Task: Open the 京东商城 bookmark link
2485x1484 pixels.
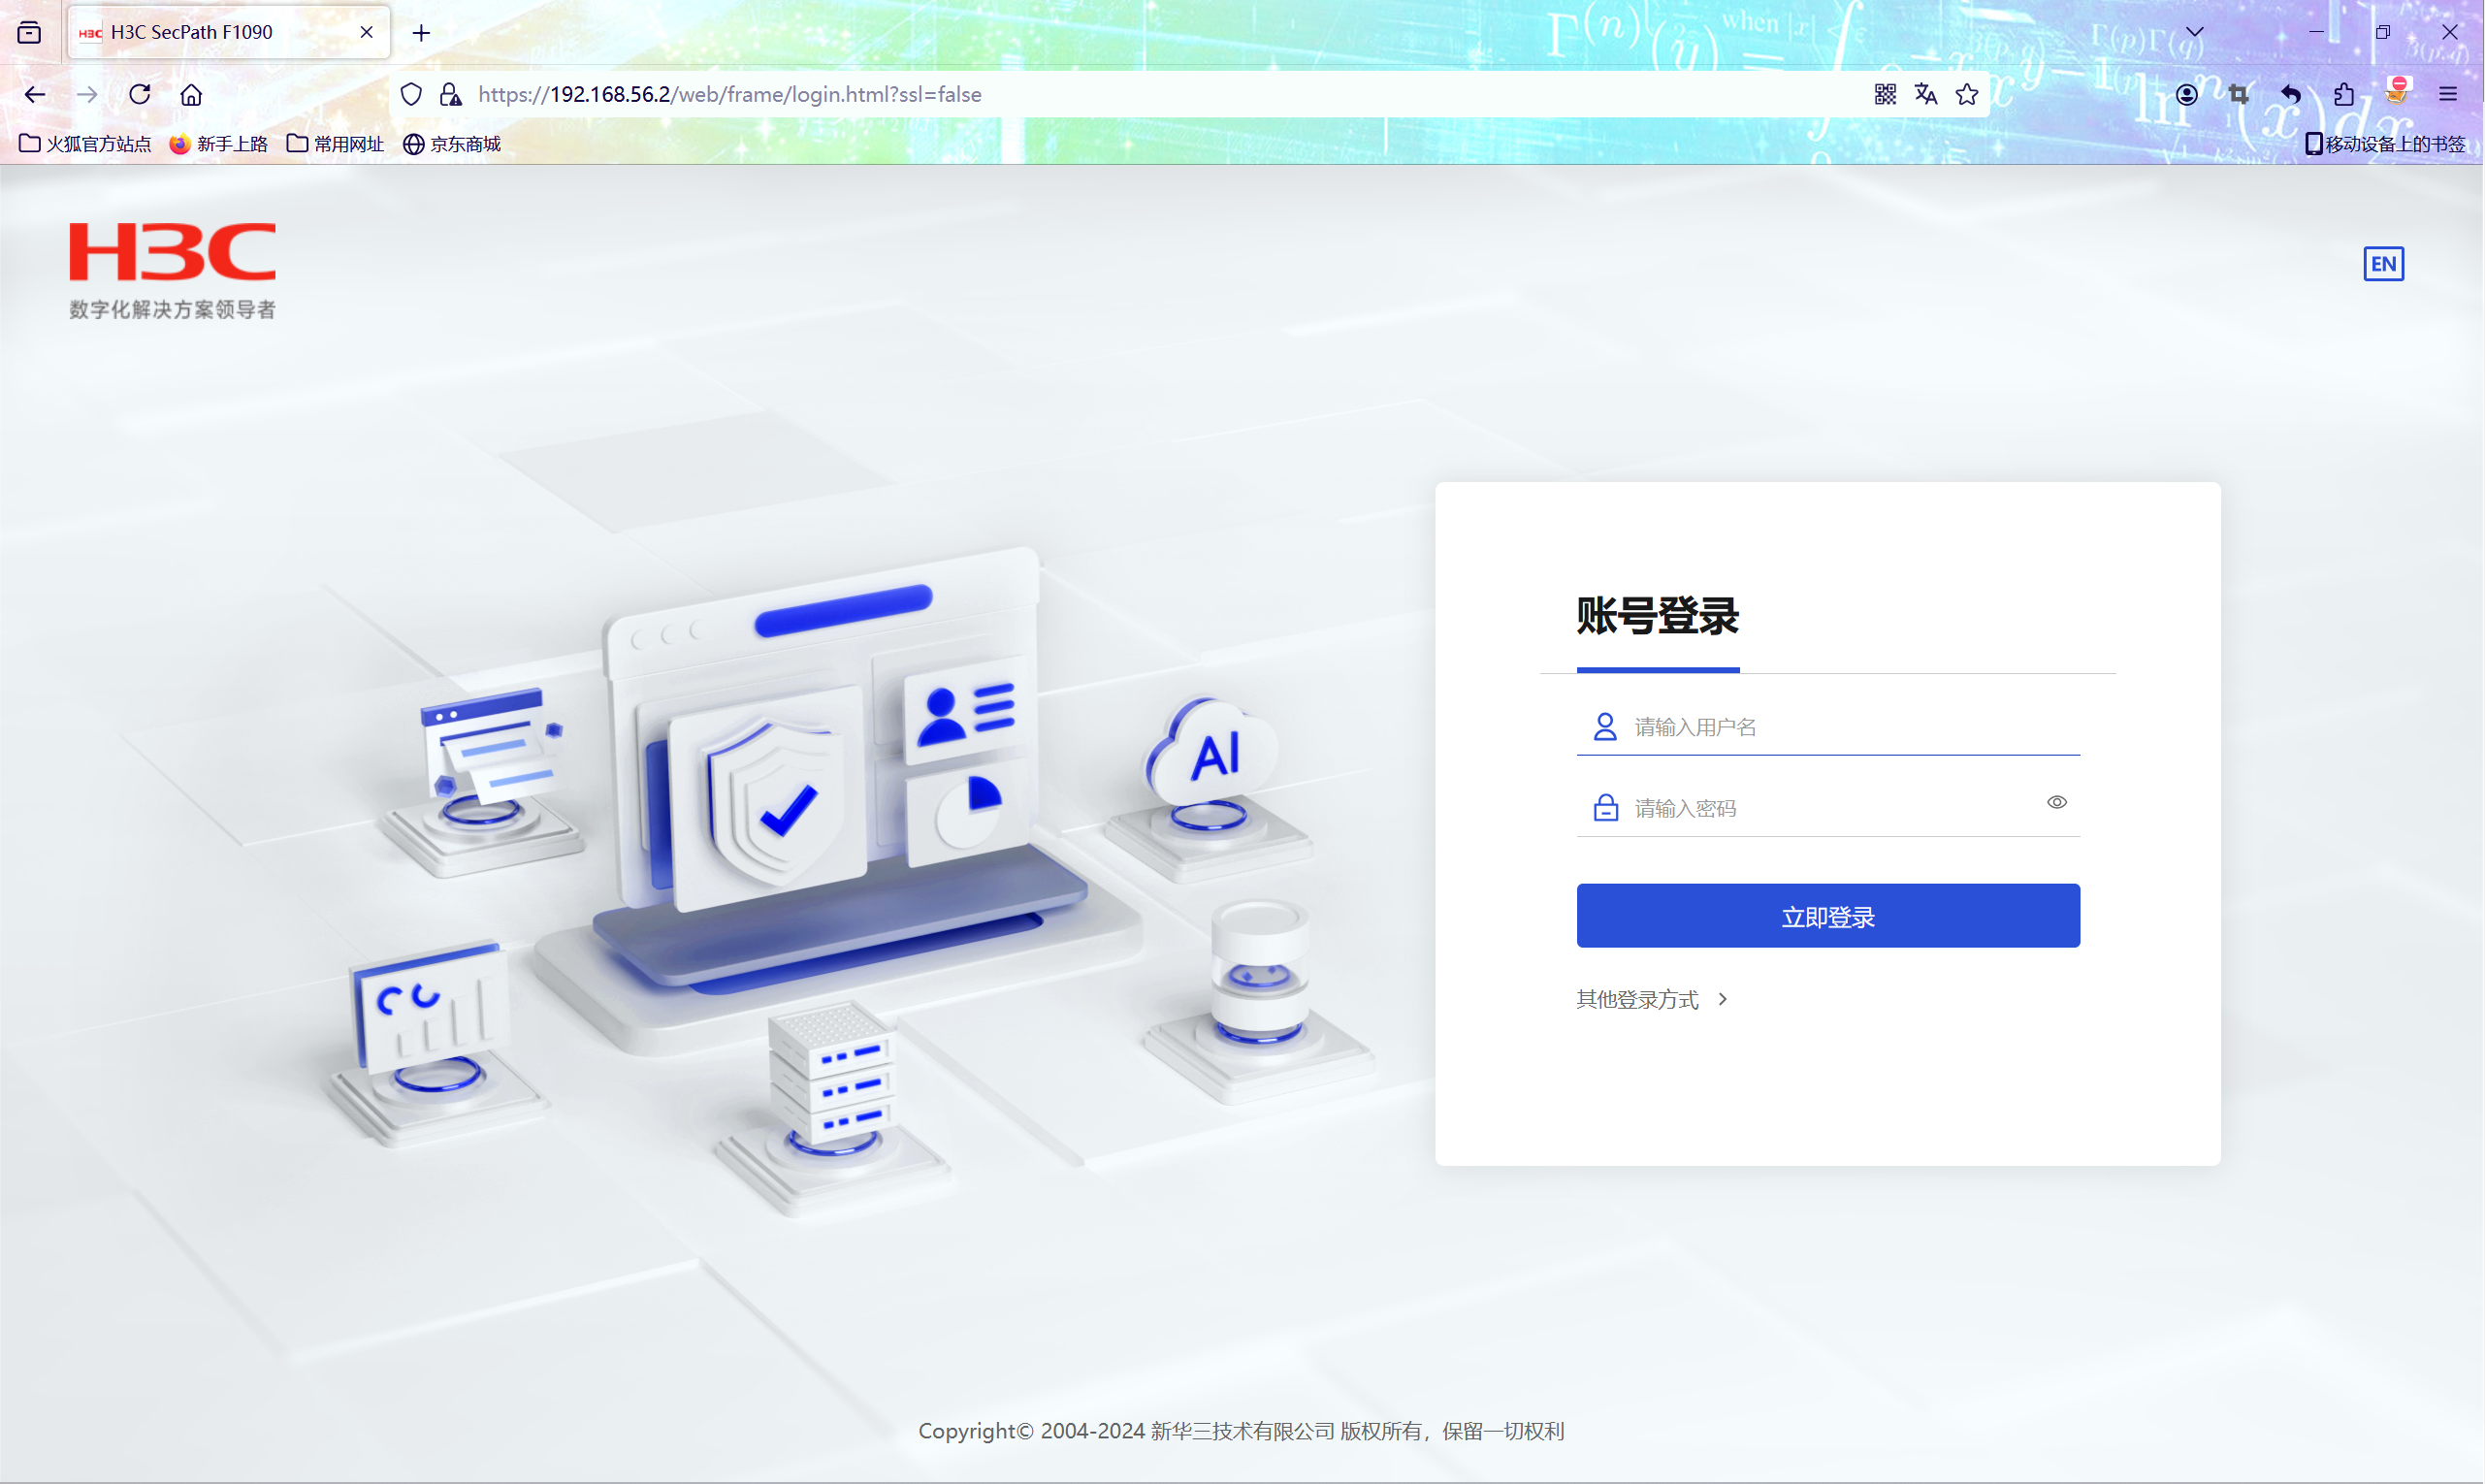Action: (x=452, y=144)
